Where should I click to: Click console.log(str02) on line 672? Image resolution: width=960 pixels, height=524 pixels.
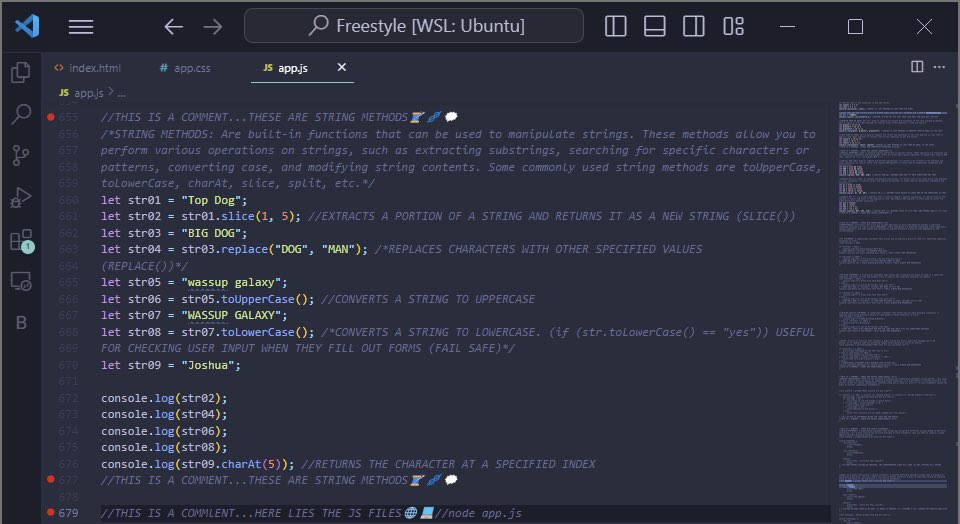164,399
